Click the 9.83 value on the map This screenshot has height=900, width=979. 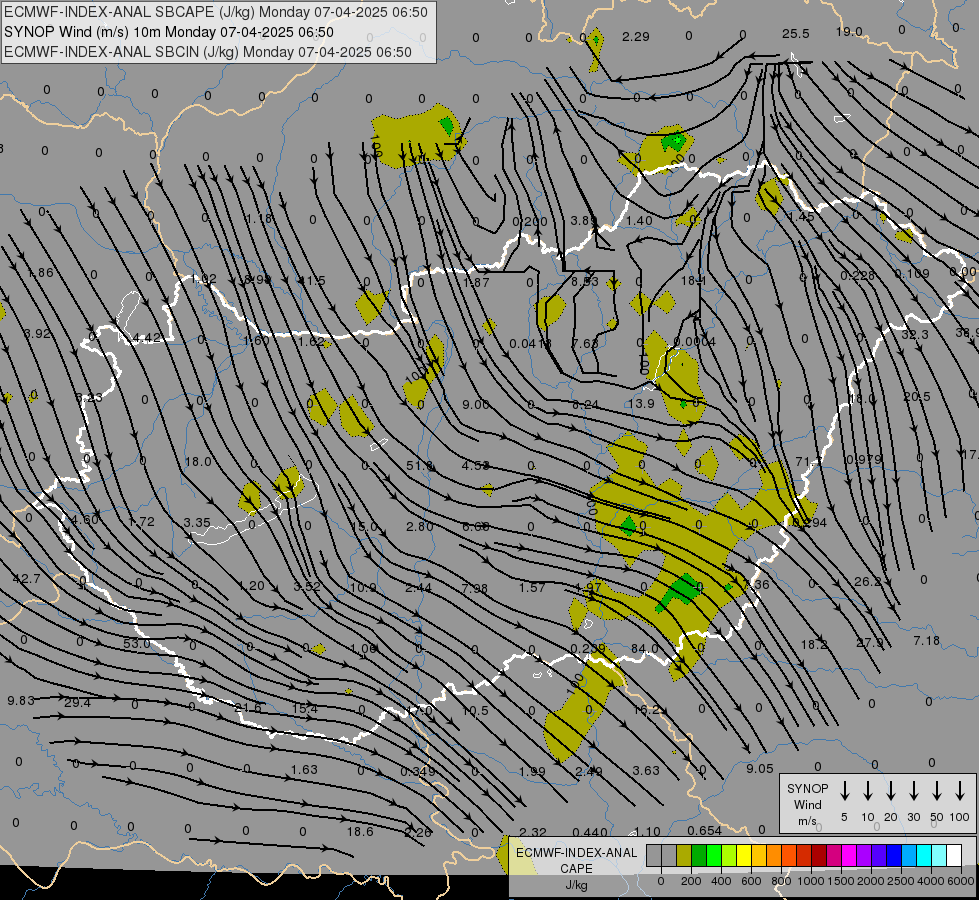coord(21,701)
